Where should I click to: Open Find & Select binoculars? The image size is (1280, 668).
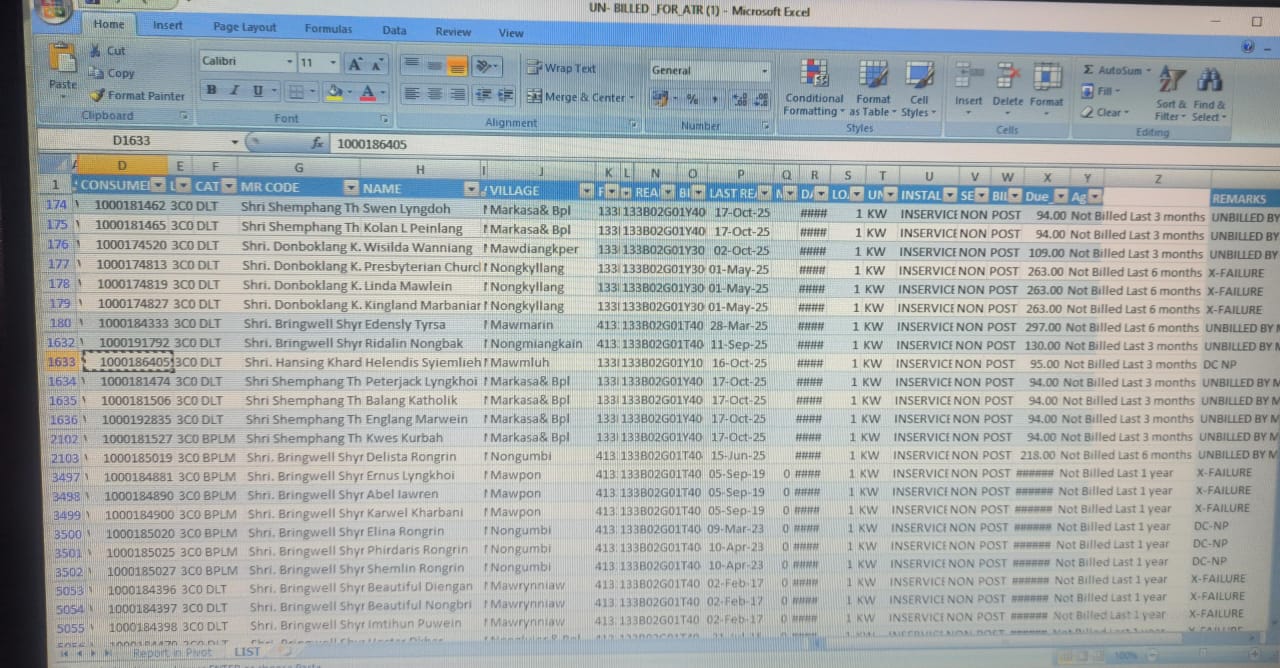[1208, 92]
